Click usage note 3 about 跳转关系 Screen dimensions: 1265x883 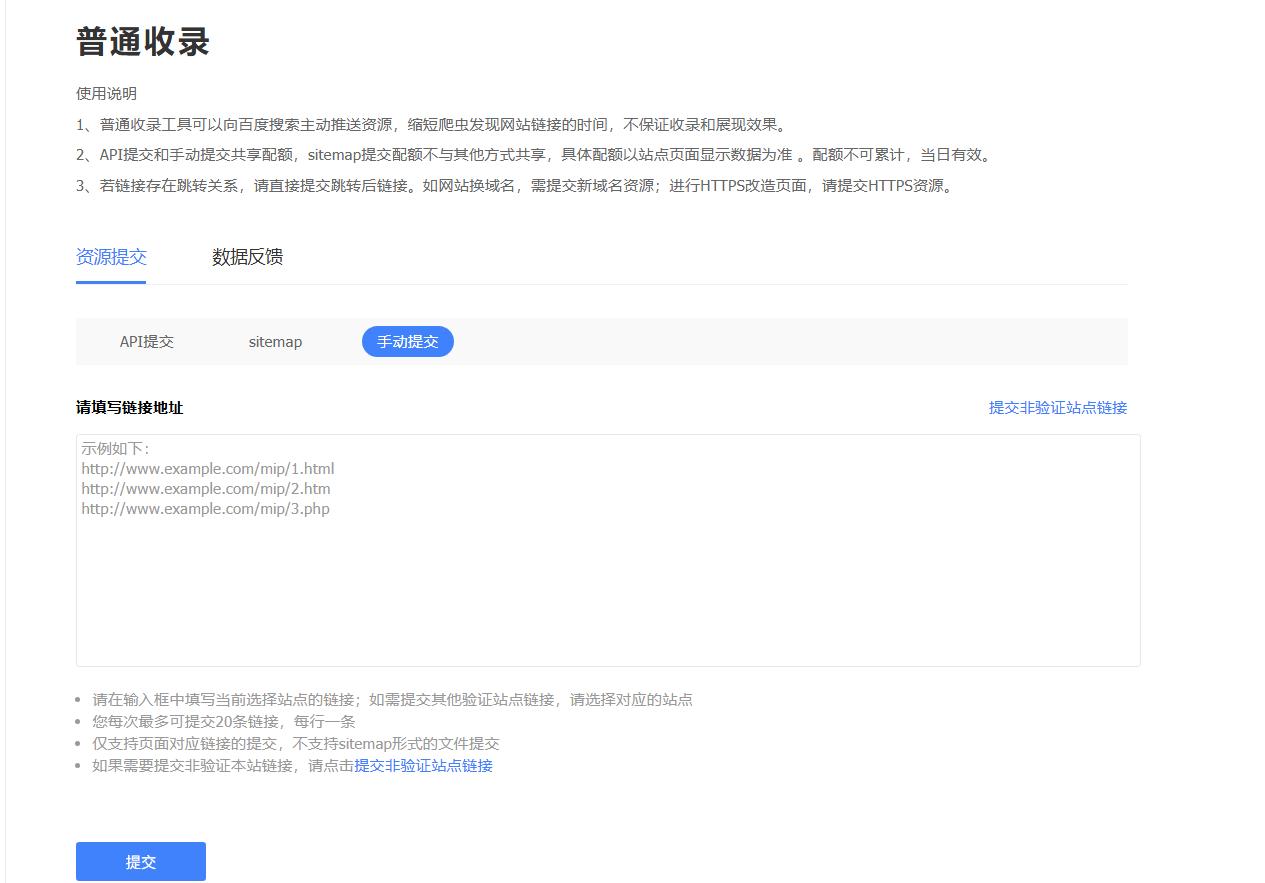tap(516, 186)
